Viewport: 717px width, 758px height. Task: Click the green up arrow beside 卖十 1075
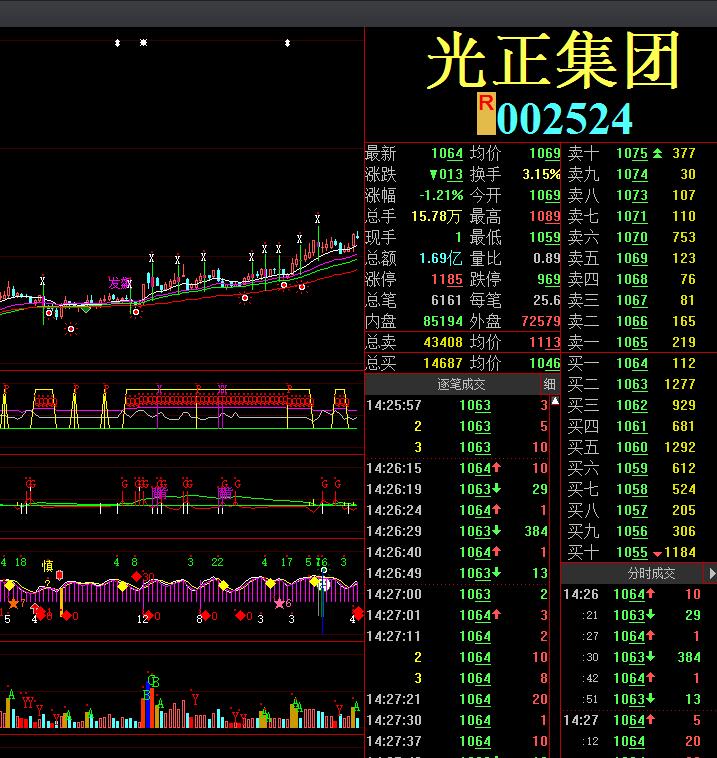pos(657,153)
